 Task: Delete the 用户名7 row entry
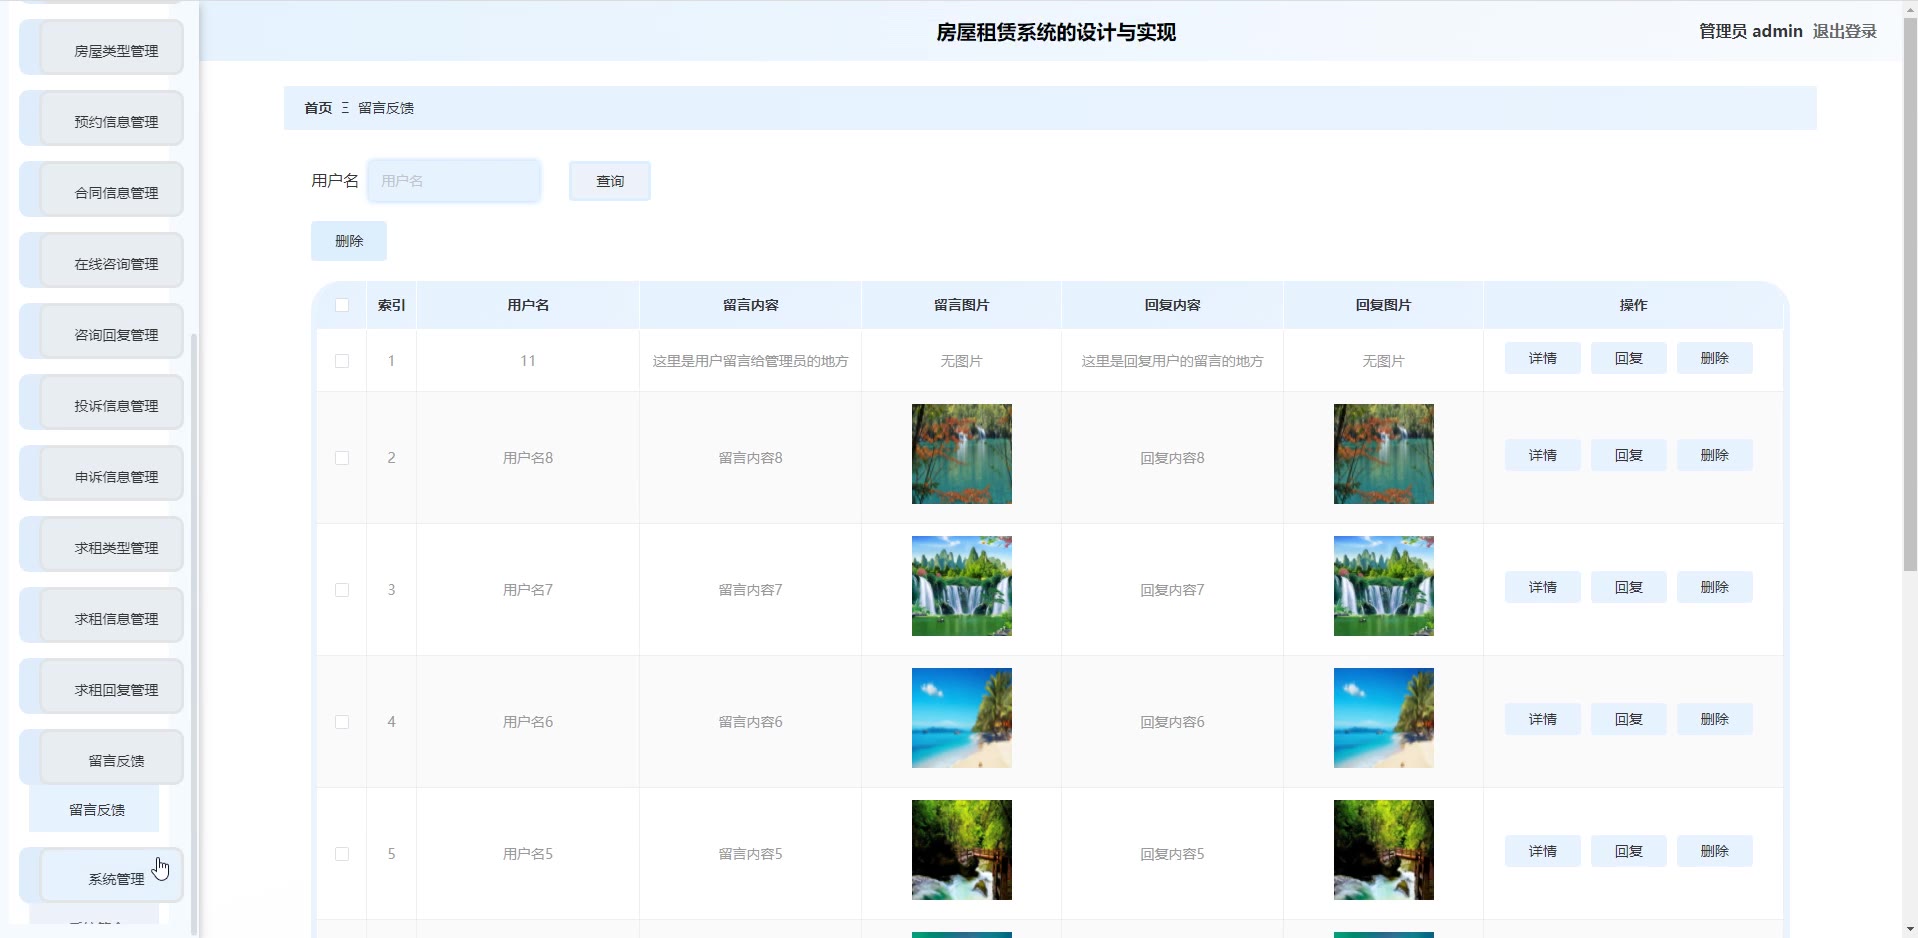pyautogui.click(x=1714, y=587)
